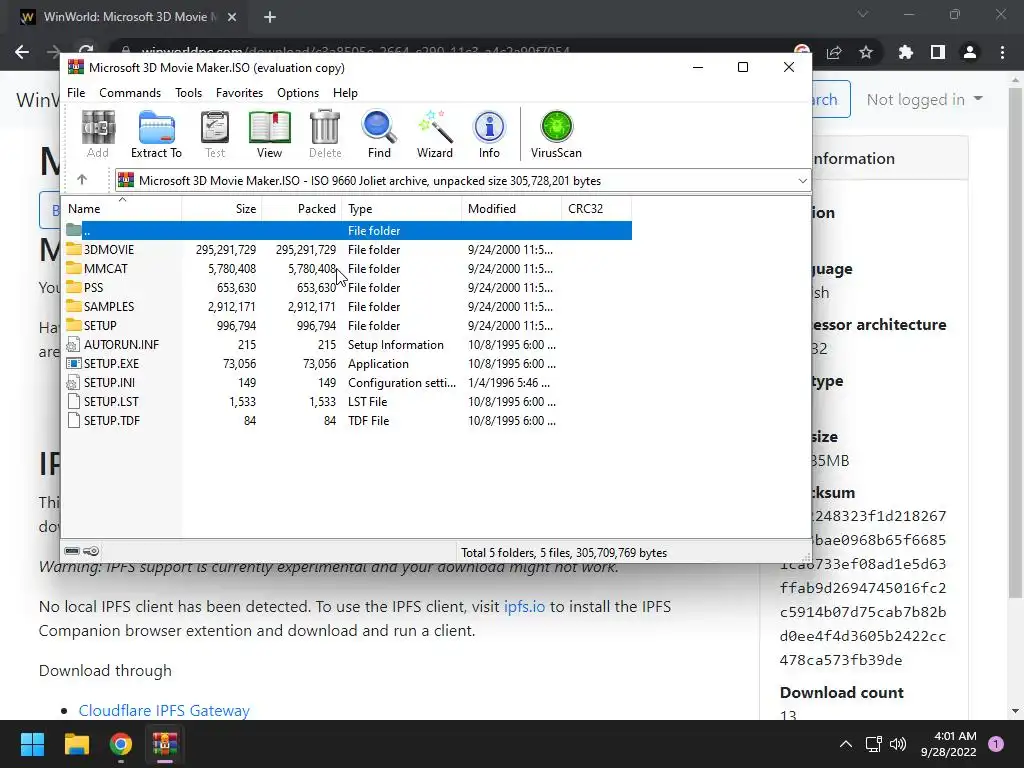Toggle Chrome side panel icon
Viewport: 1024px width, 768px height.
938,52
